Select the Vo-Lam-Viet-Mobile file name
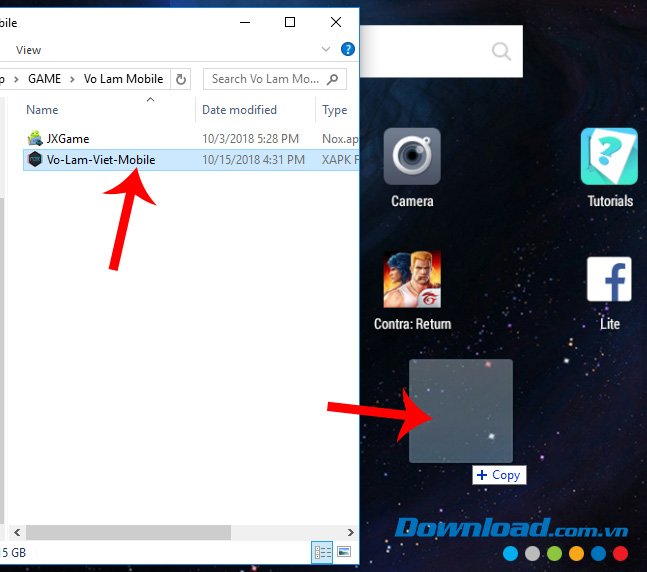Viewport: 647px width, 572px height. [x=101, y=160]
